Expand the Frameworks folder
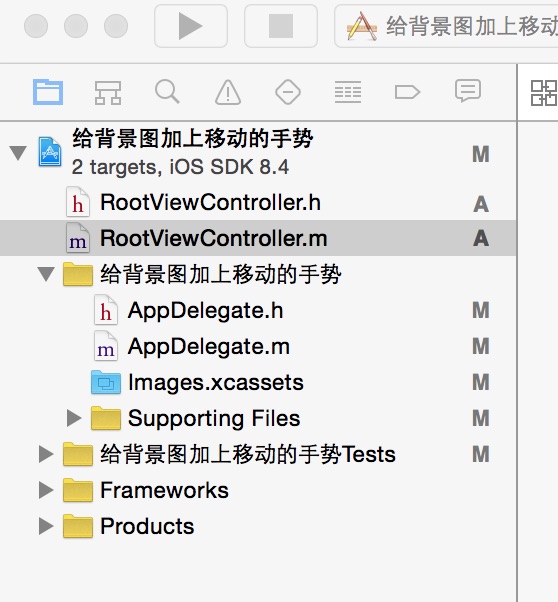The height and width of the screenshot is (602, 558). click(46, 490)
